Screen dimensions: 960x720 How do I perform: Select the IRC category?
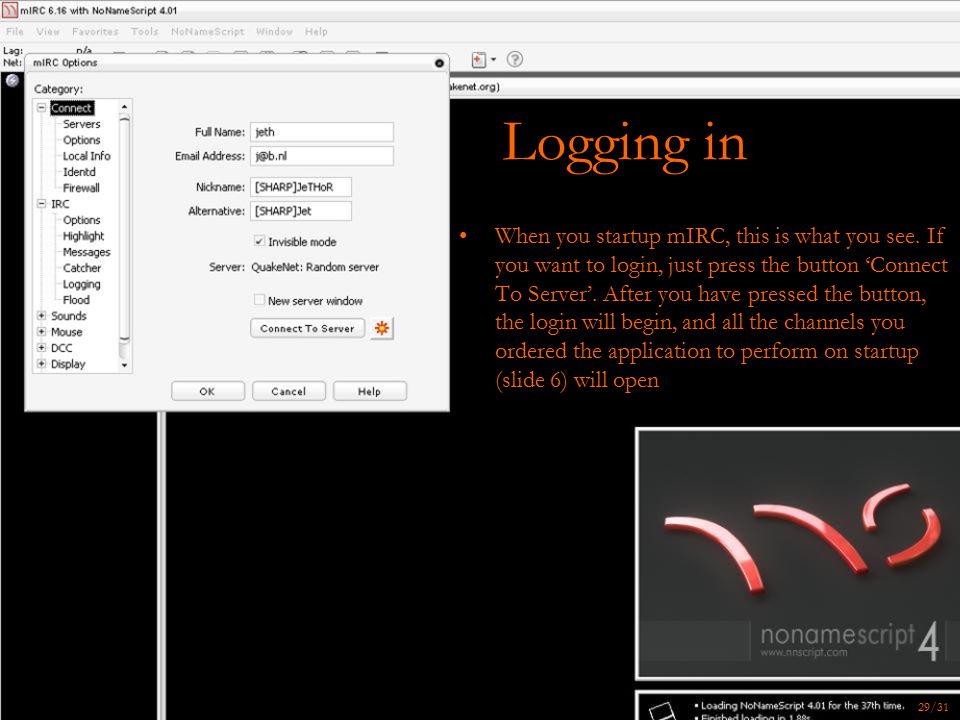(x=60, y=204)
